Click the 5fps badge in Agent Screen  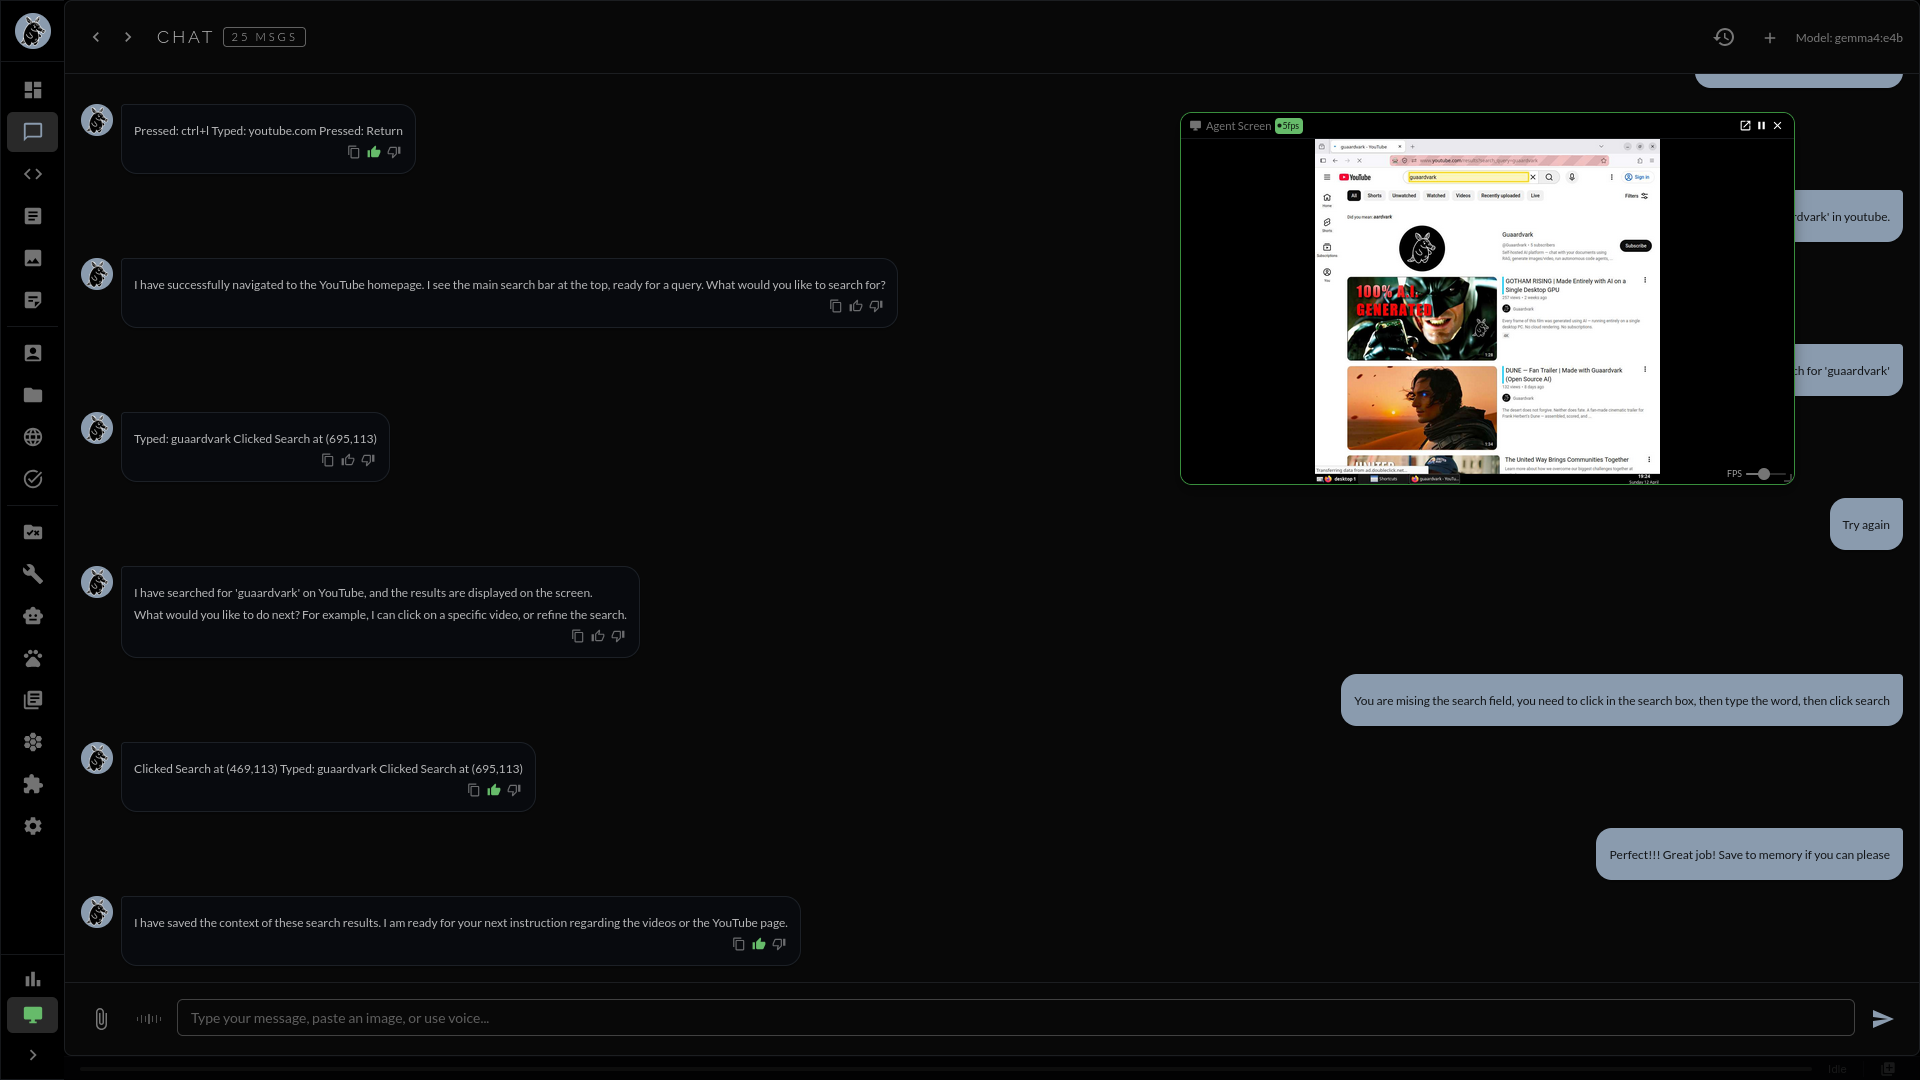click(x=1289, y=126)
